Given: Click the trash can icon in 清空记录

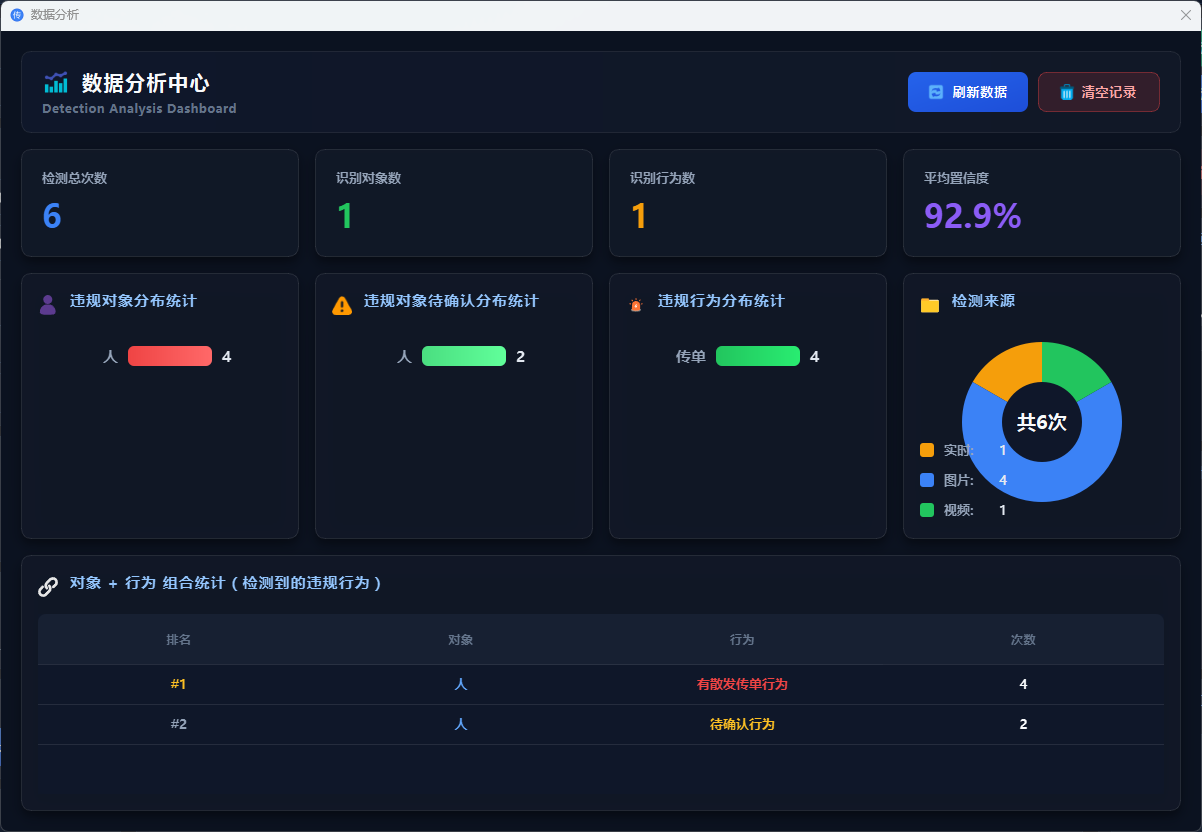Looking at the screenshot, I should tap(1066, 92).
